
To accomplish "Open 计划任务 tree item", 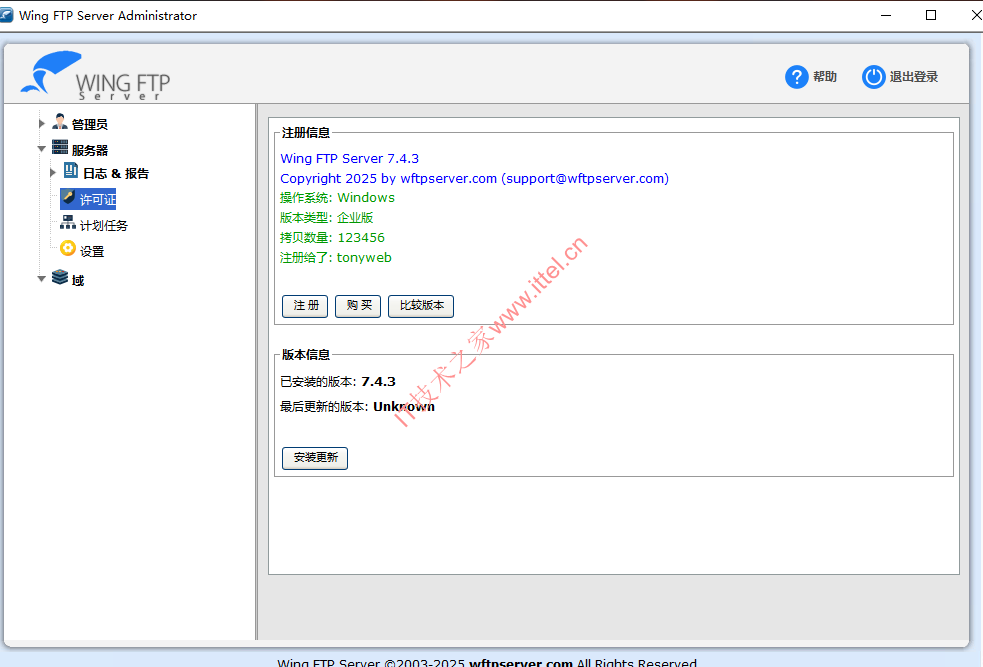I will coord(103,226).
